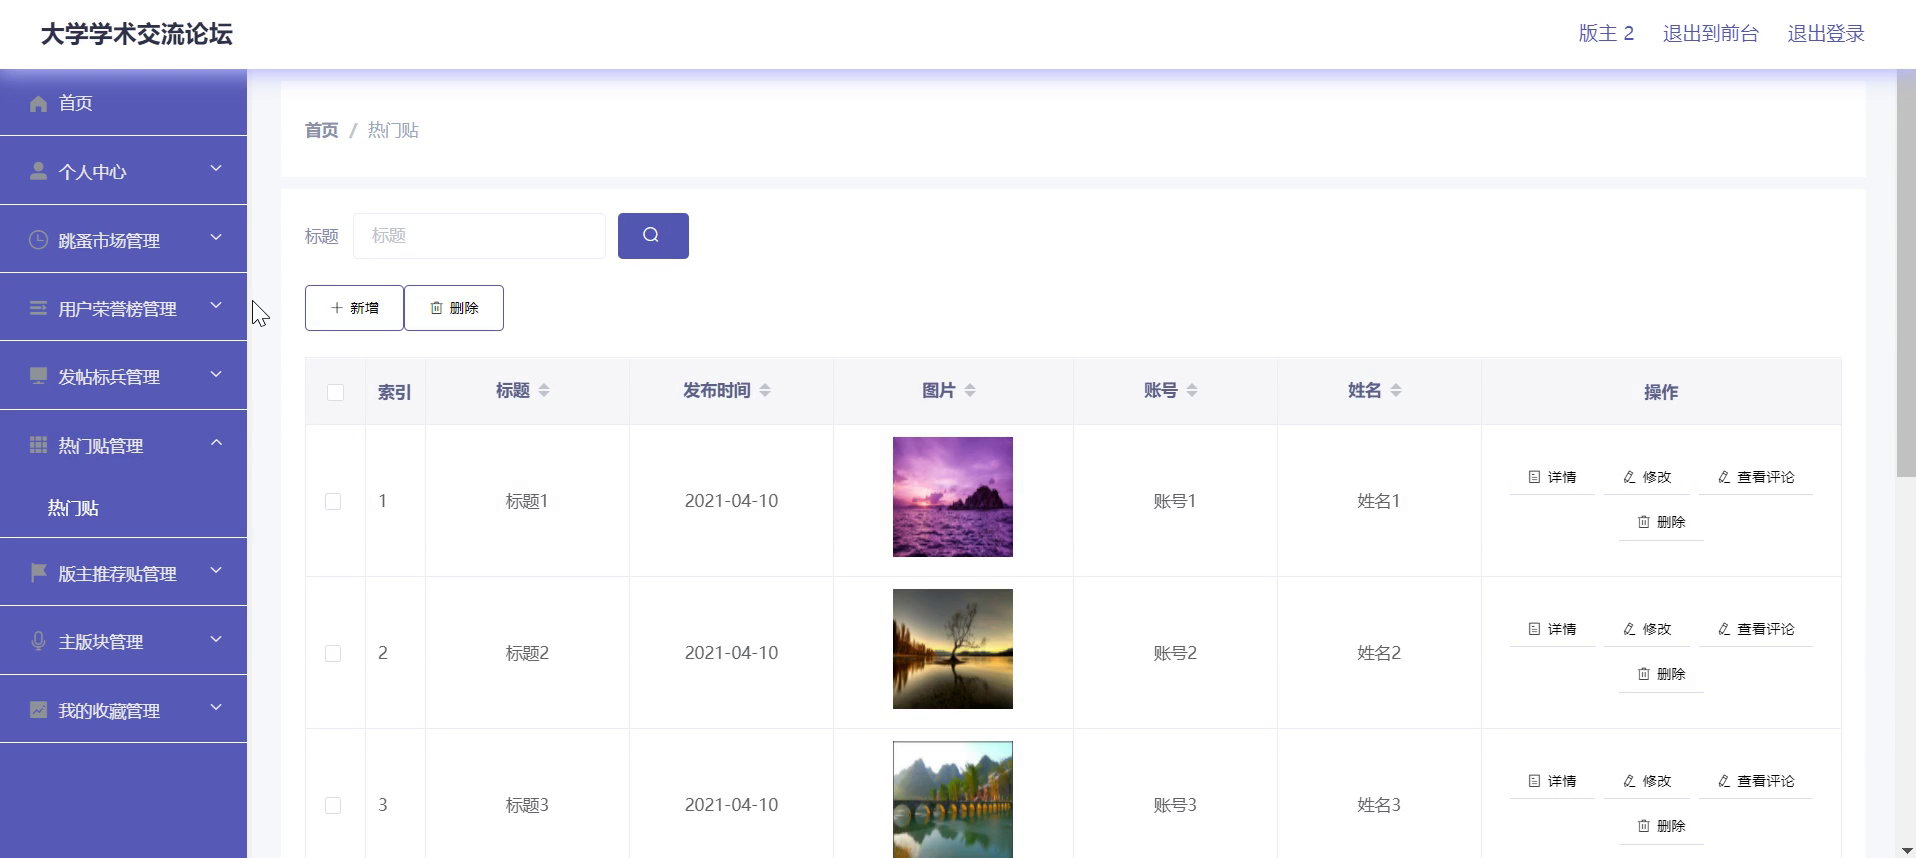
Task: Sort the table by 账号 column arrows
Action: 1192,390
